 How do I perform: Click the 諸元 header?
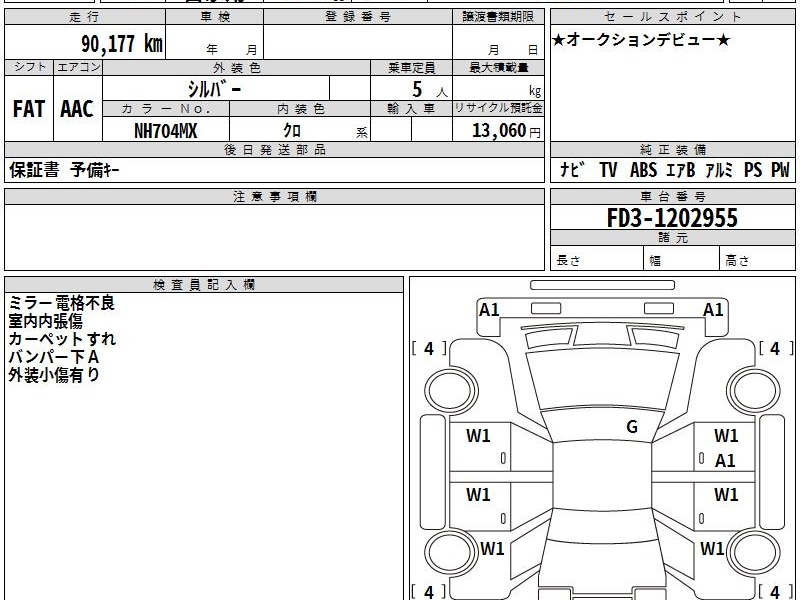pyautogui.click(x=672, y=238)
